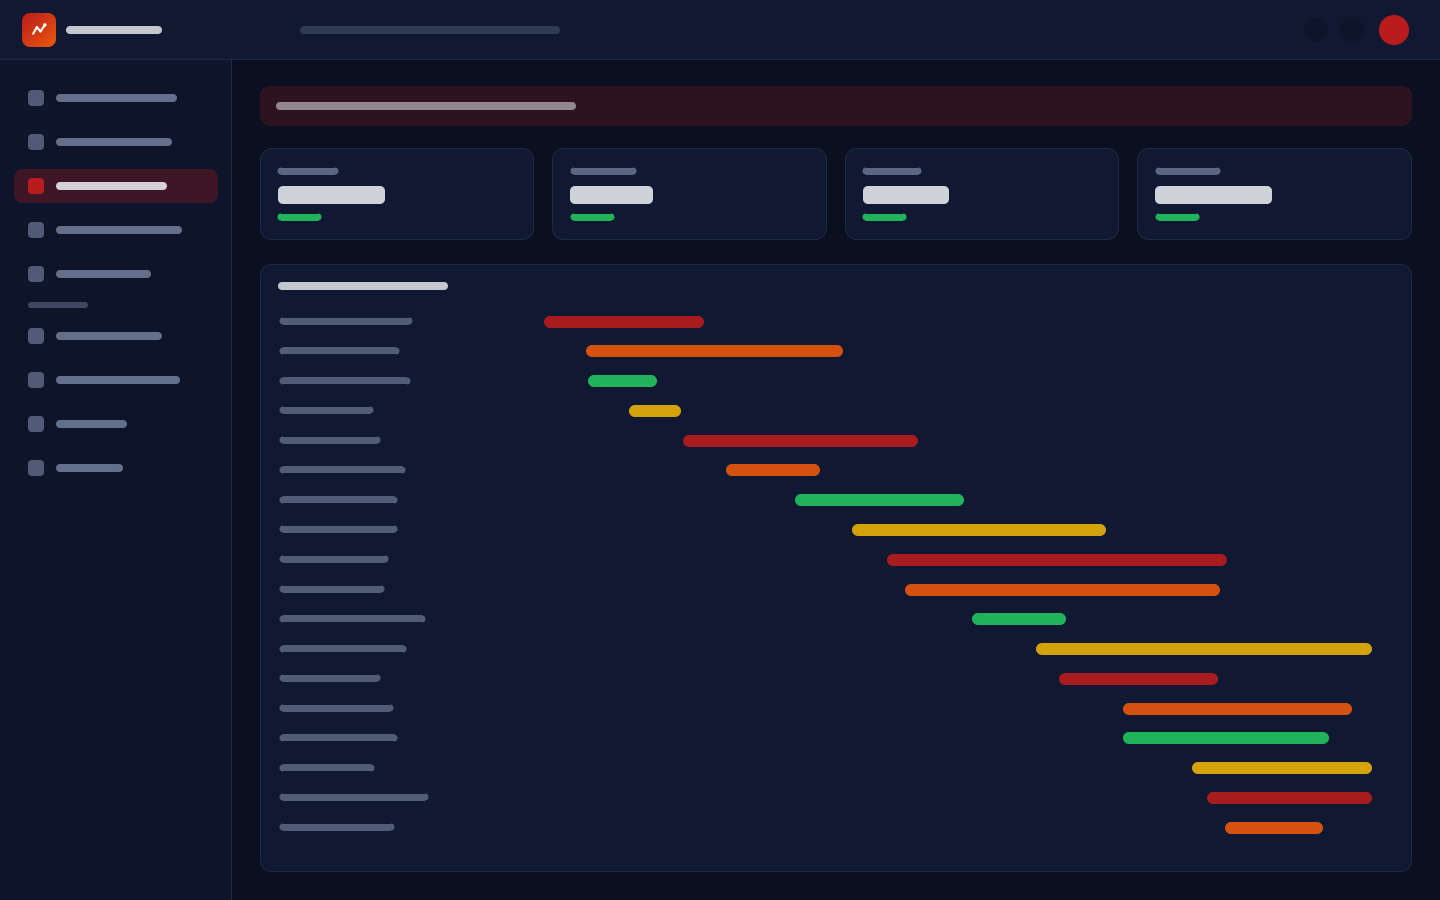
Task: Open the second summary stat card
Action: pos(689,194)
